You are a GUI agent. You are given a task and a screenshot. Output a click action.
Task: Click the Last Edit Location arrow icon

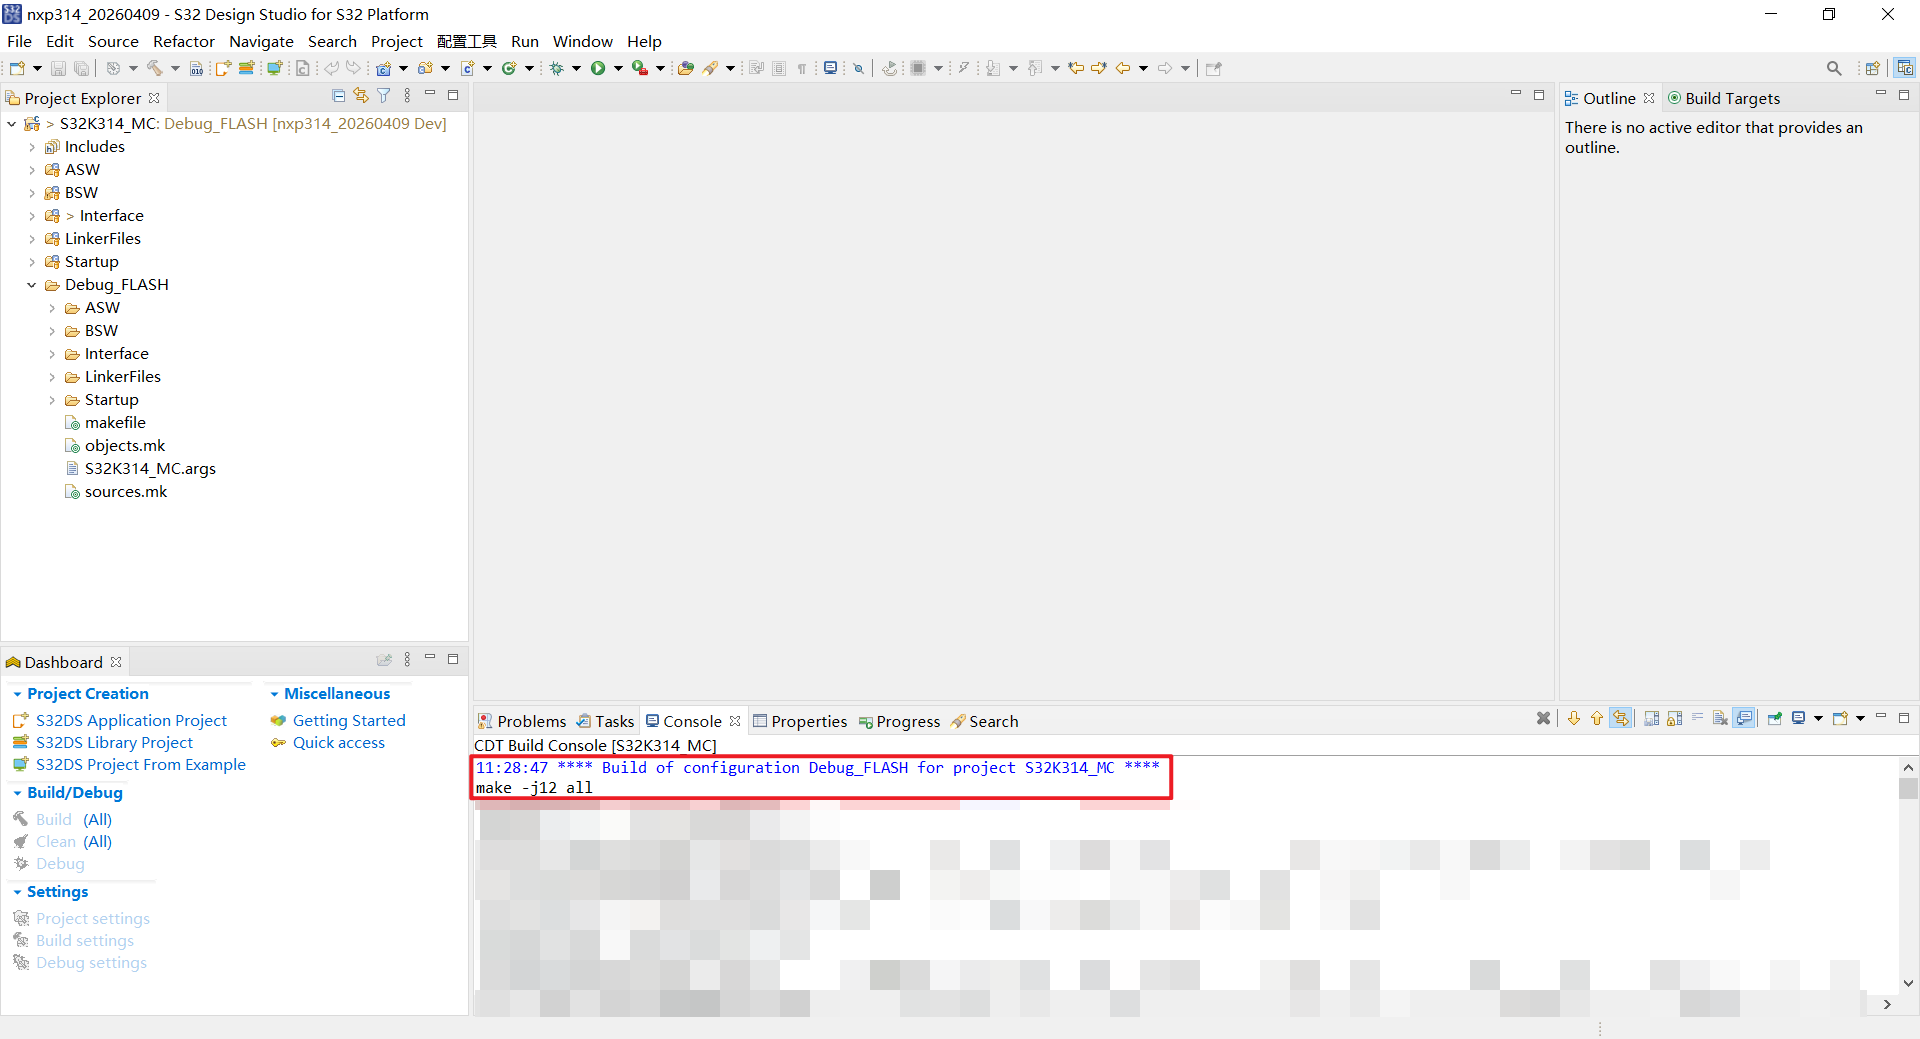coord(1076,68)
